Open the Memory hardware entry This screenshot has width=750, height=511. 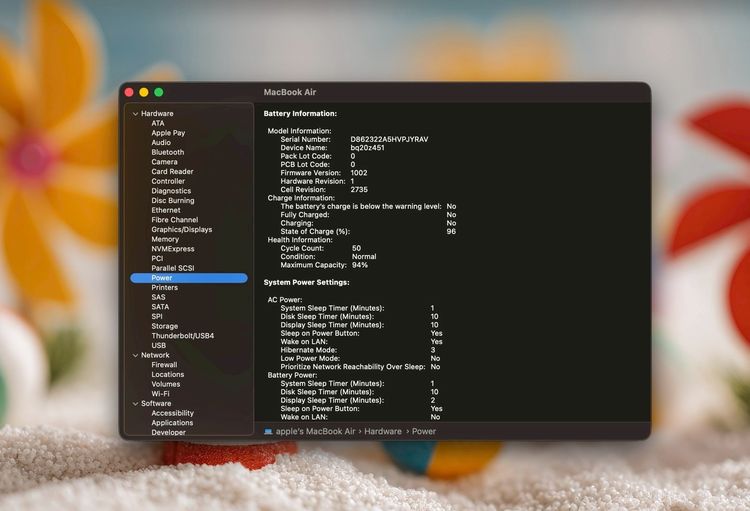tap(165, 239)
